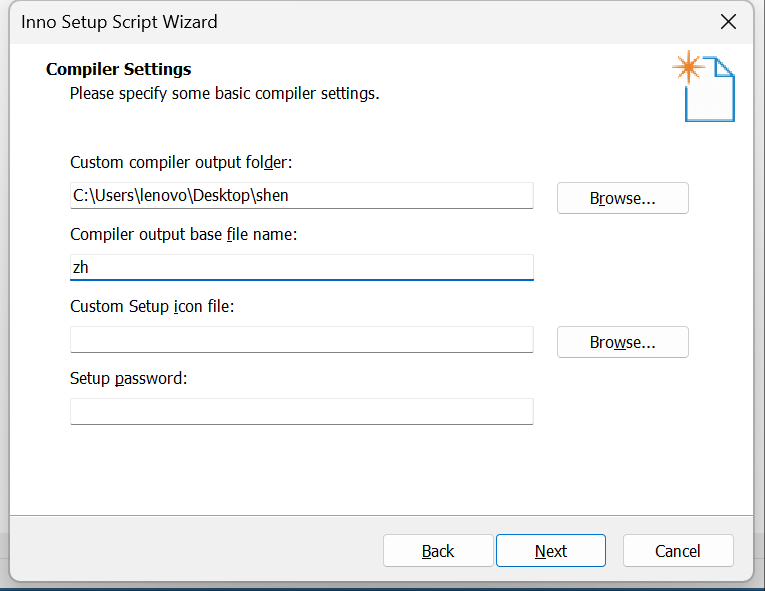This screenshot has height=591, width=765.
Task: Close the Inno Setup Script Wizard window
Action: 728,22
